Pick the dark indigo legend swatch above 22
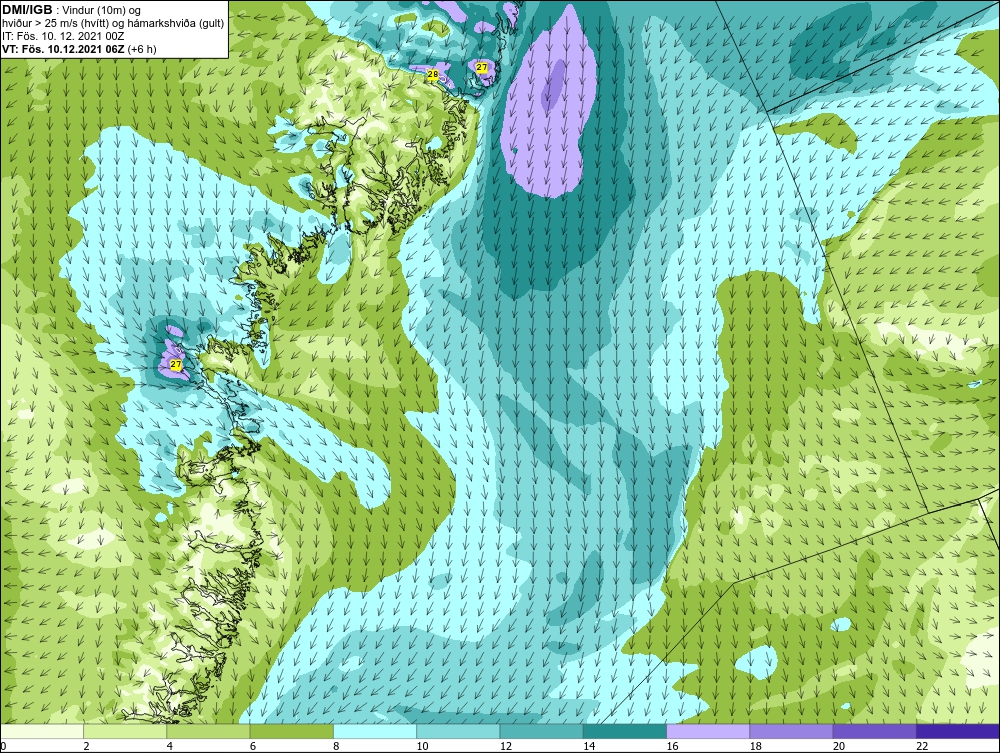The width and height of the screenshot is (1000, 753). [957, 731]
